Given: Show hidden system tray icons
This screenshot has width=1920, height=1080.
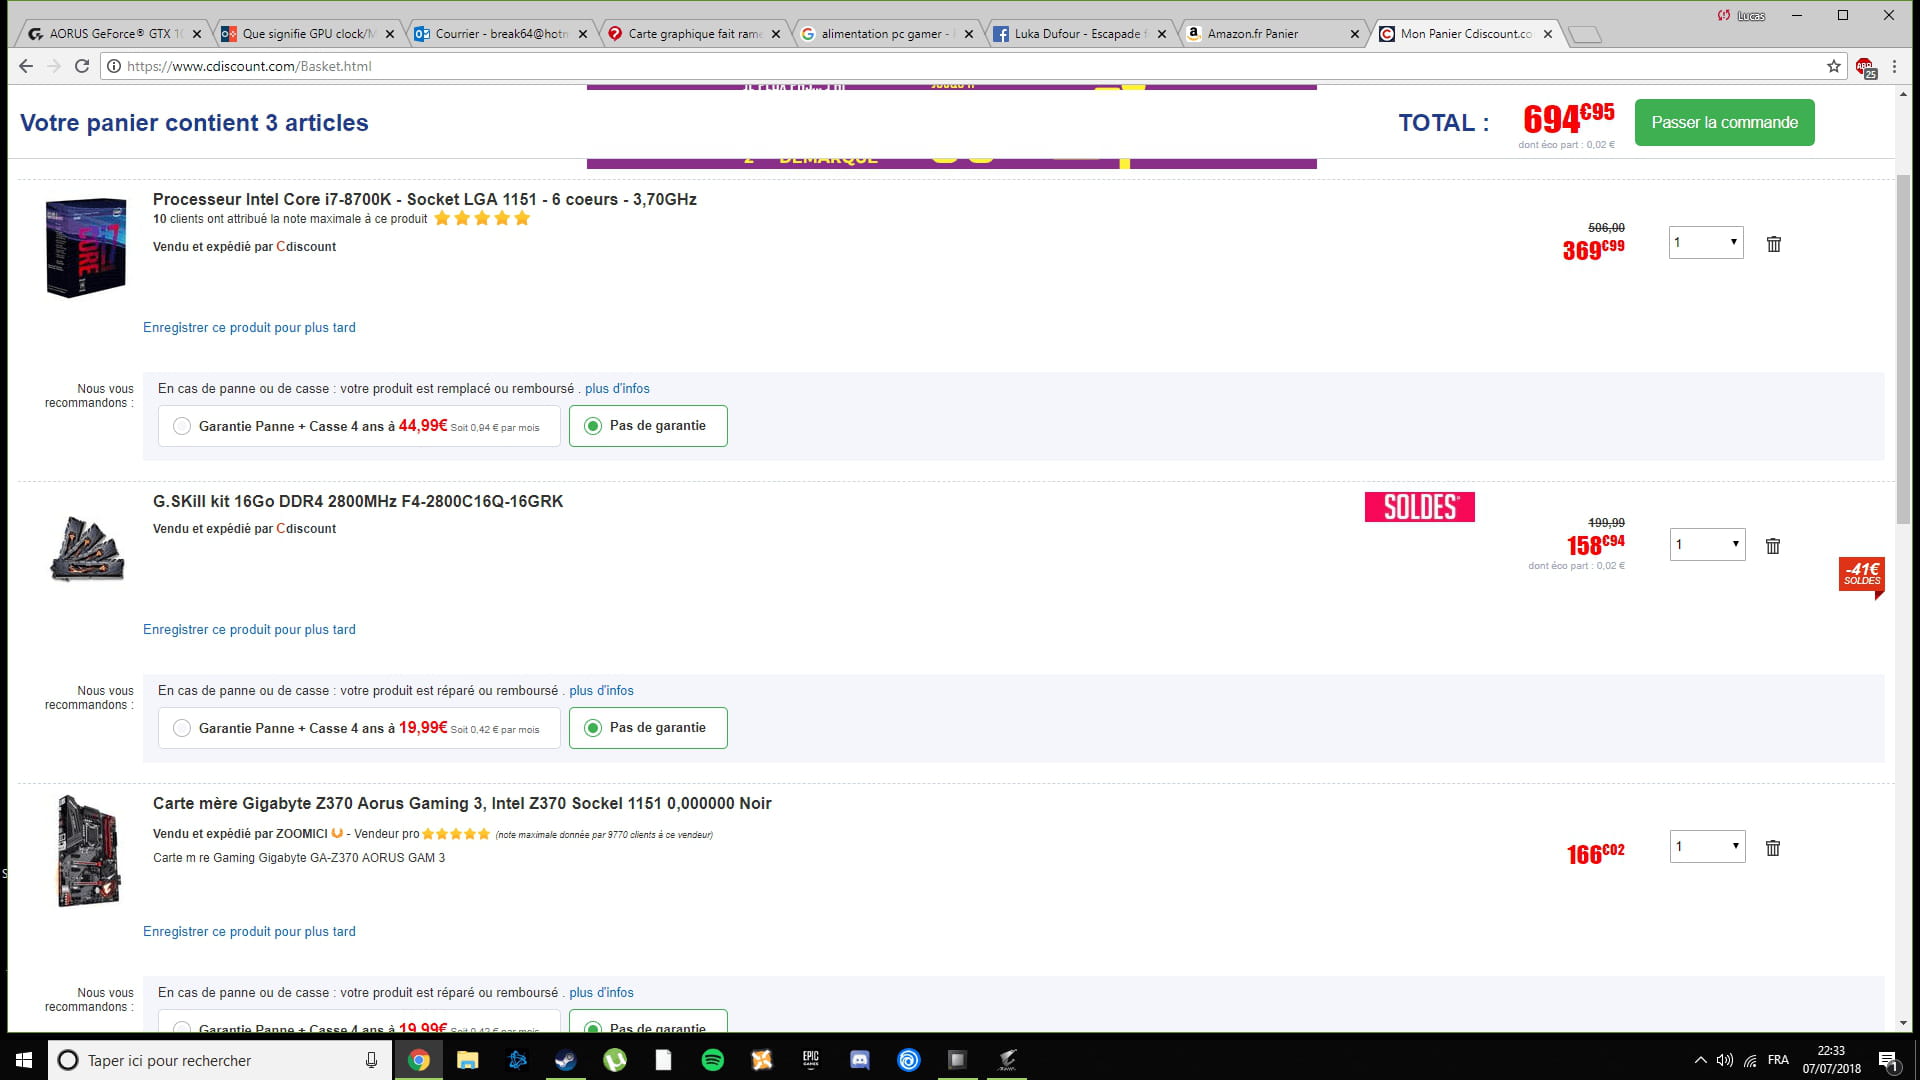Looking at the screenshot, I should tap(1700, 1060).
